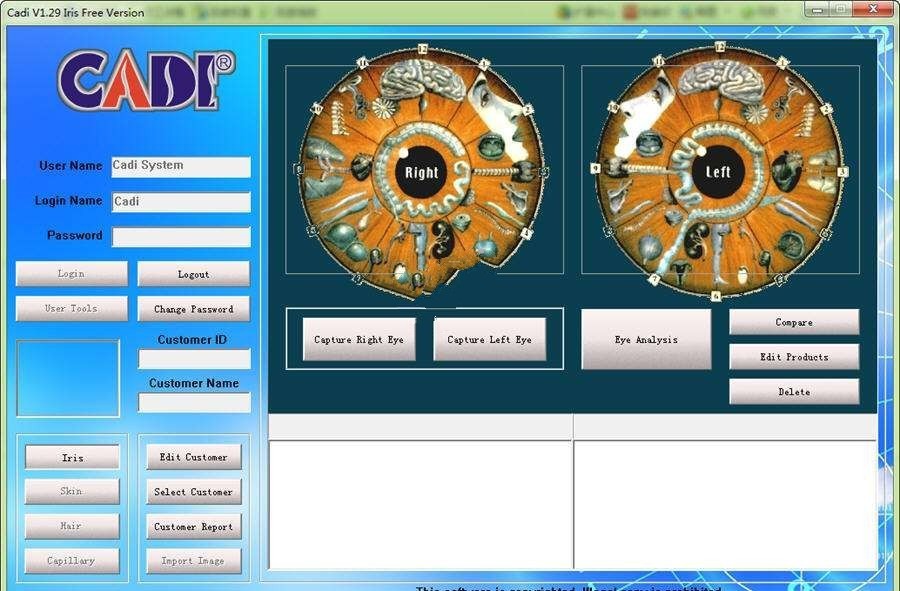Image resolution: width=900 pixels, height=591 pixels.
Task: Click the Left iris chart image
Action: (x=719, y=171)
